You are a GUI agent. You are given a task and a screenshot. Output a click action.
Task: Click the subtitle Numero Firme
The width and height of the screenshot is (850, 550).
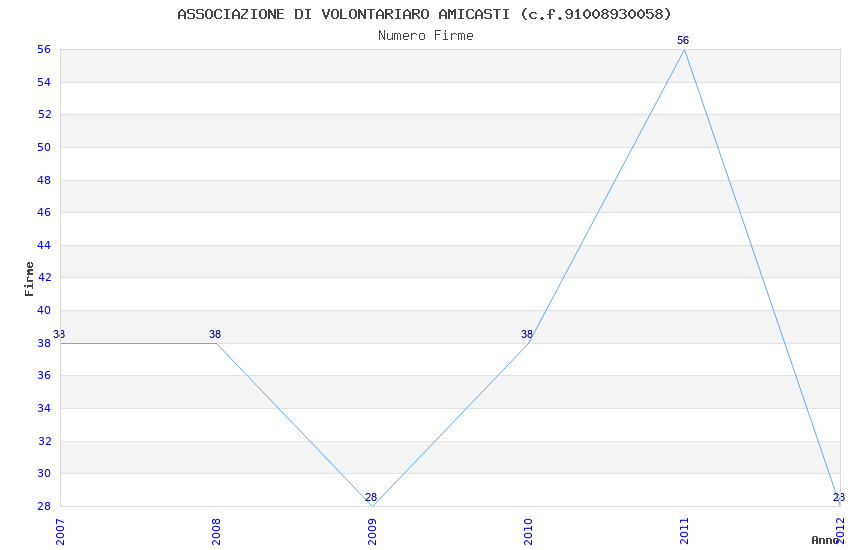point(426,36)
